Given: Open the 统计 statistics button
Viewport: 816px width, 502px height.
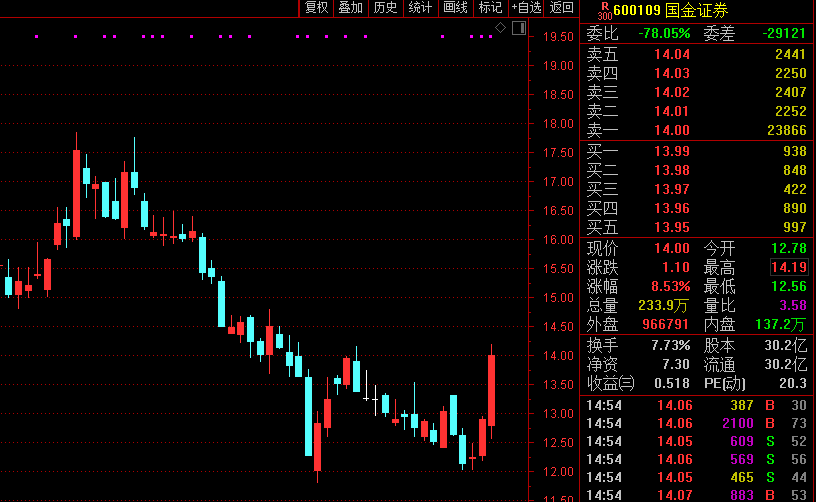Looking at the screenshot, I should 420,8.
